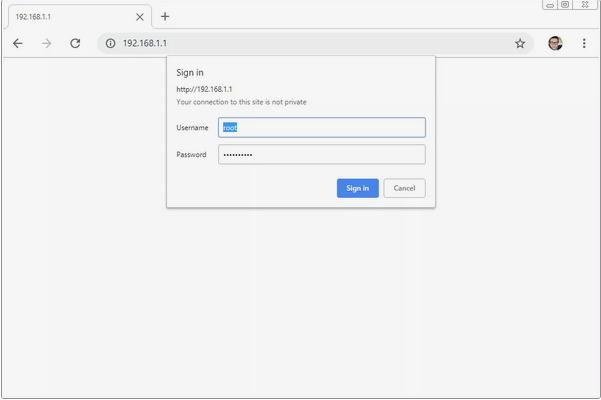
Task: Go back to the previous page
Action: click(18, 43)
